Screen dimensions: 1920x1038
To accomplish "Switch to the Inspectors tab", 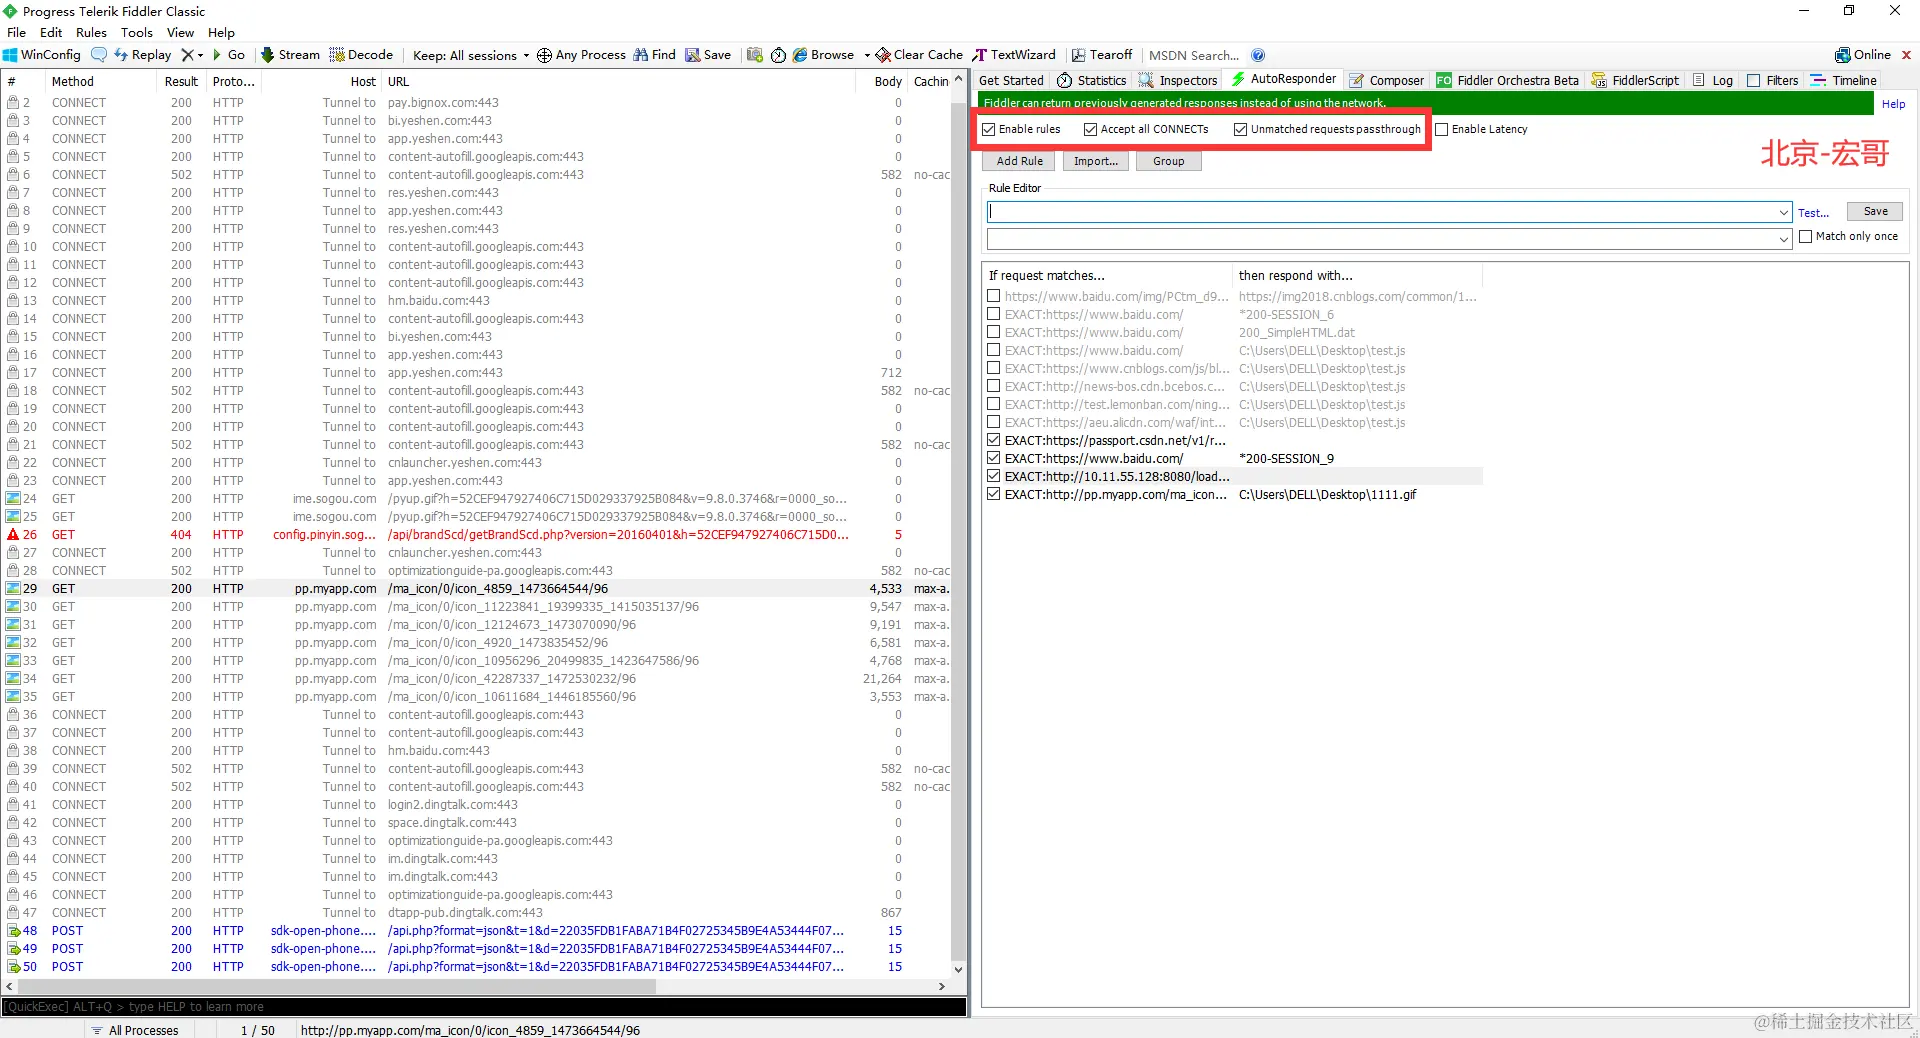I will click(x=1178, y=80).
